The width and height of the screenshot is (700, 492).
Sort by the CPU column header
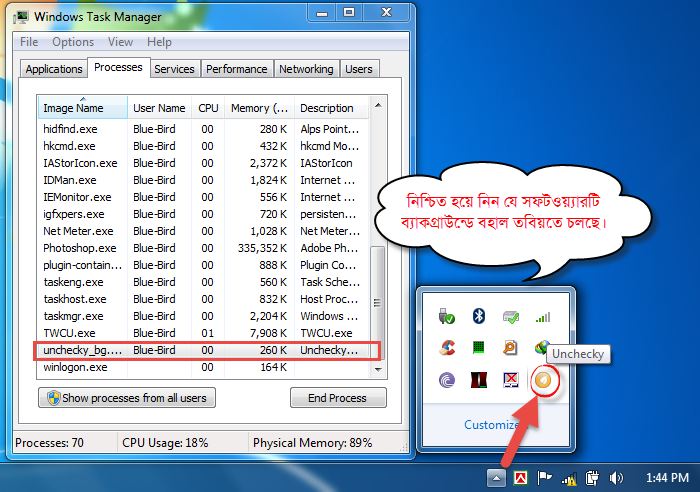(x=208, y=108)
